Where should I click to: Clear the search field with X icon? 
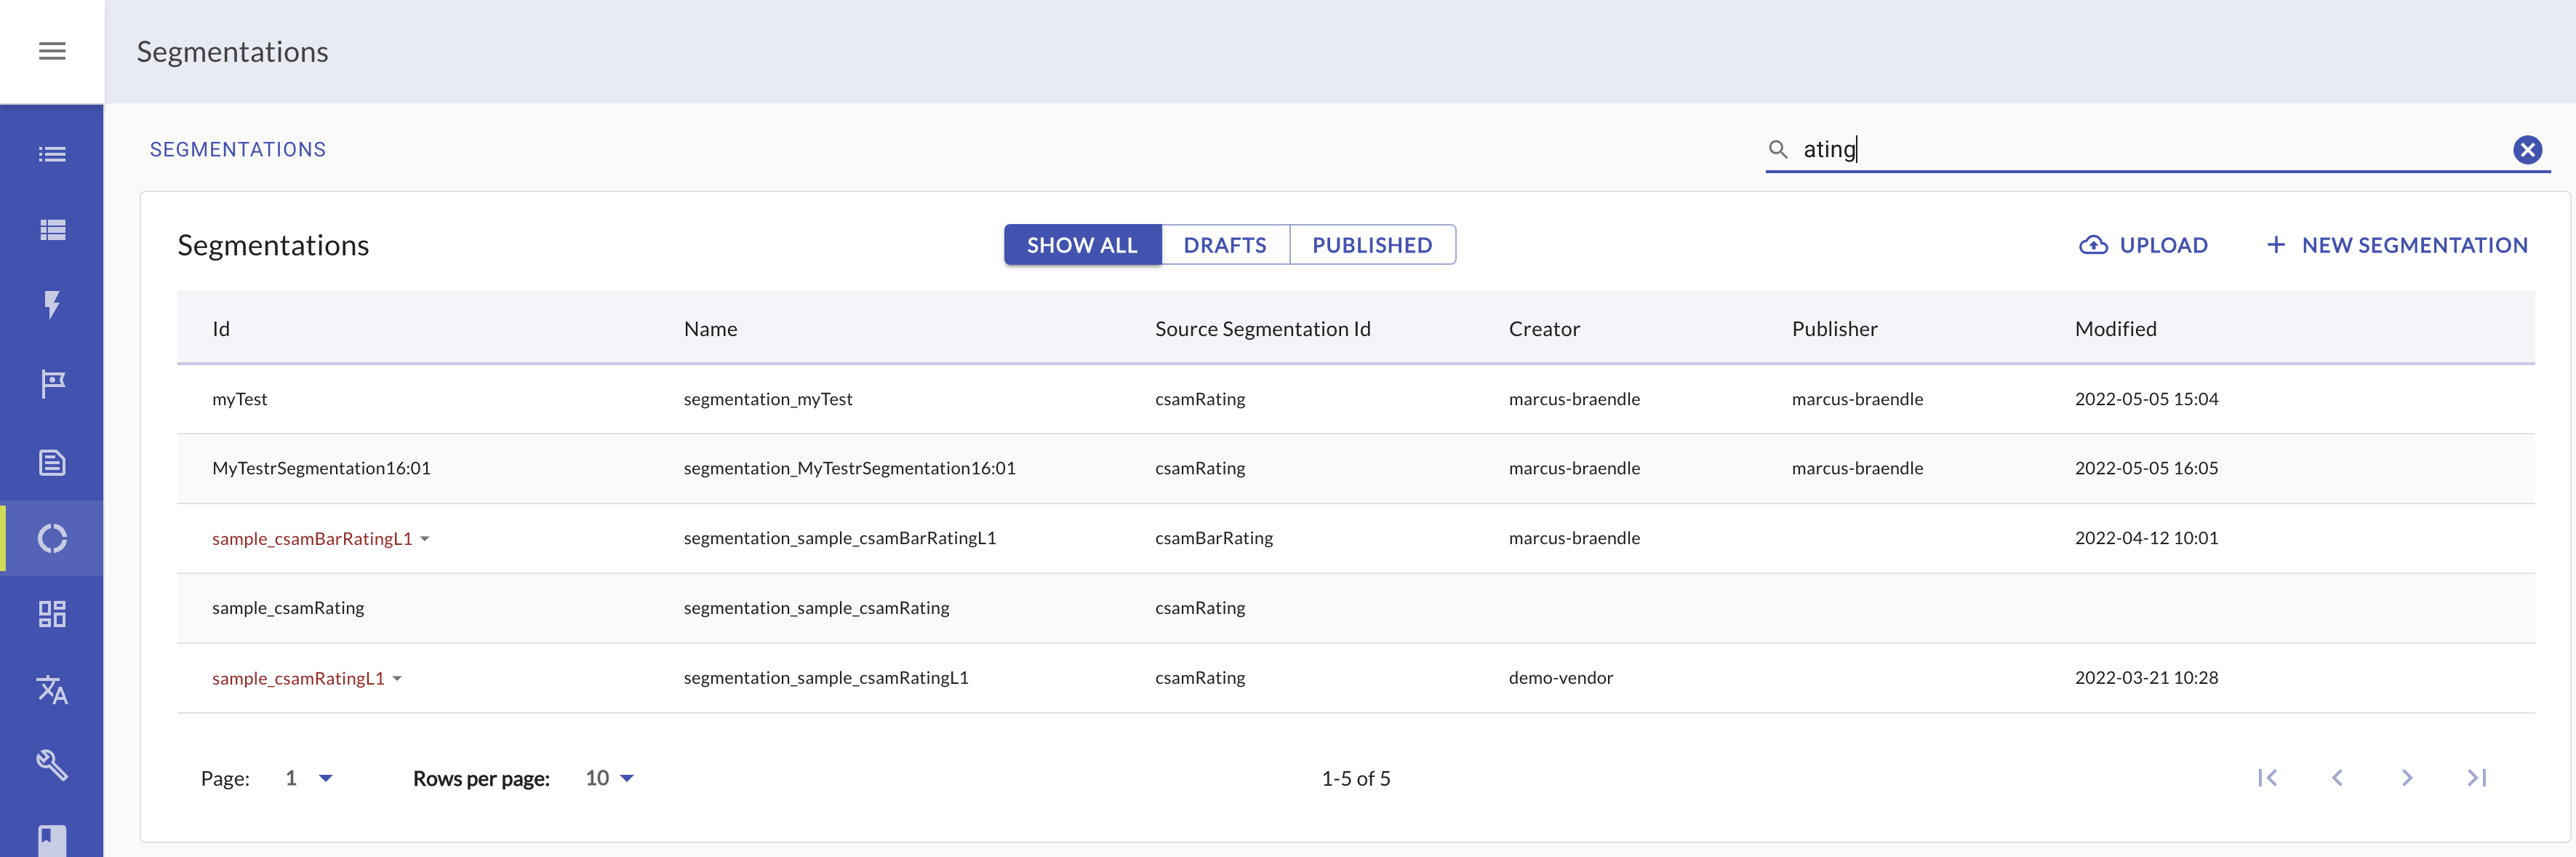coord(2527,150)
